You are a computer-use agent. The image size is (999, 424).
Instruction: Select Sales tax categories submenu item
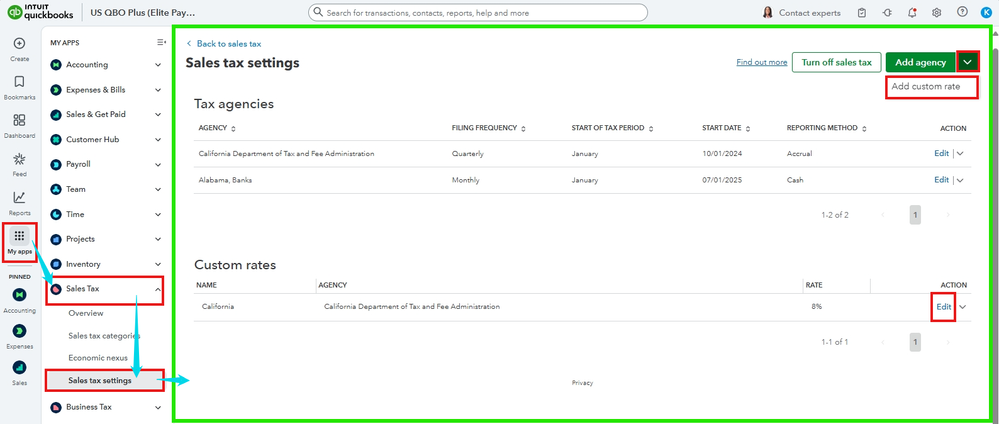[x=104, y=336]
